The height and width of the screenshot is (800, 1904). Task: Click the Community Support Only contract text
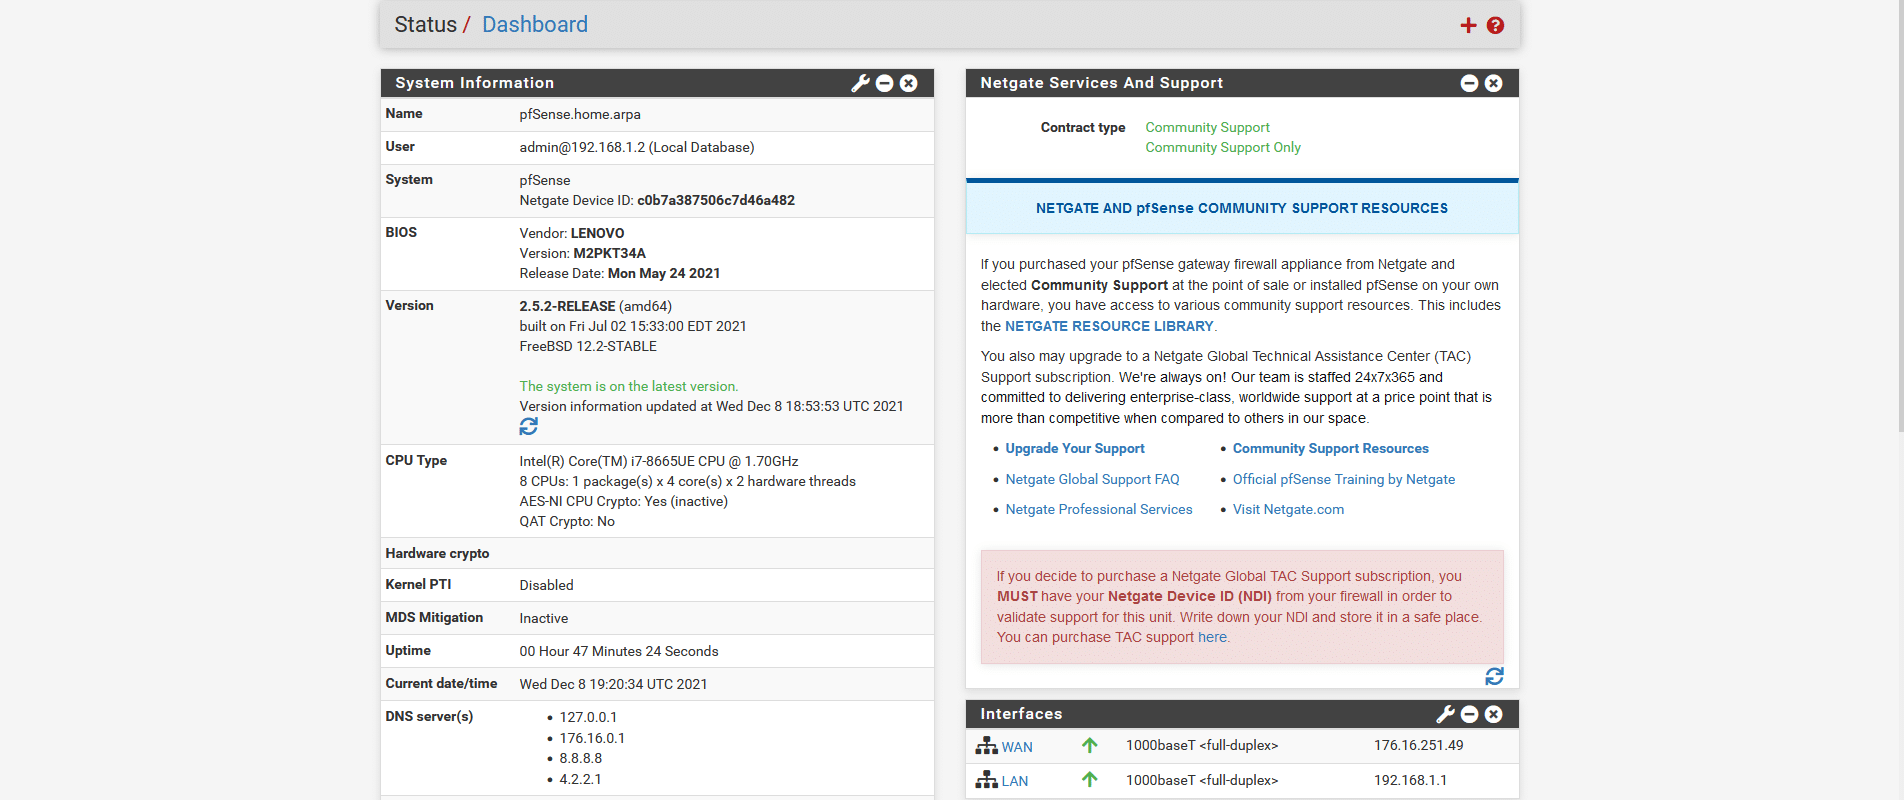[x=1223, y=147]
